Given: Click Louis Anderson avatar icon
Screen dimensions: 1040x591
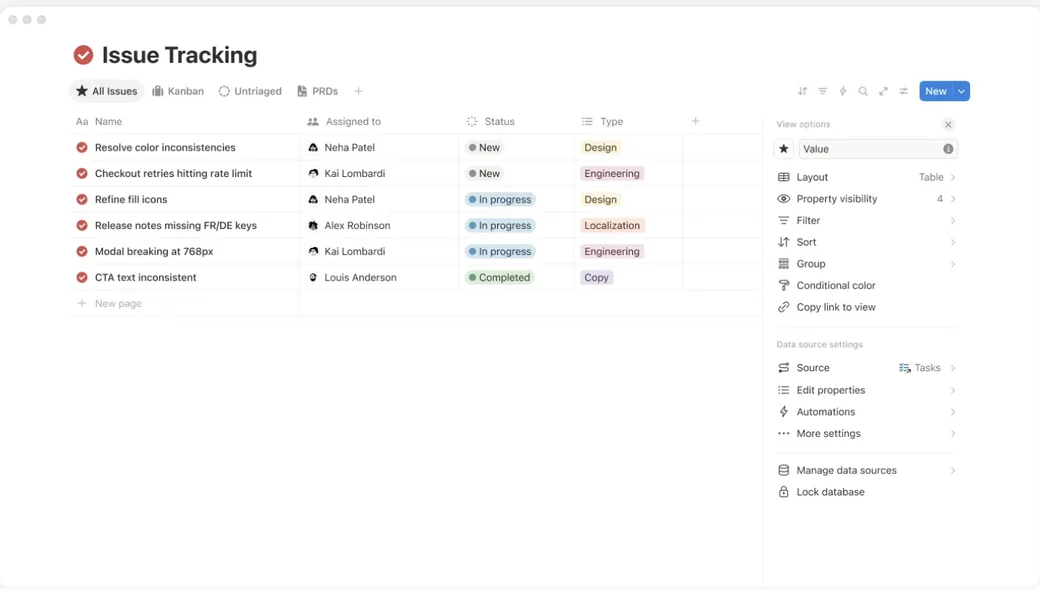Looking at the screenshot, I should point(313,277).
